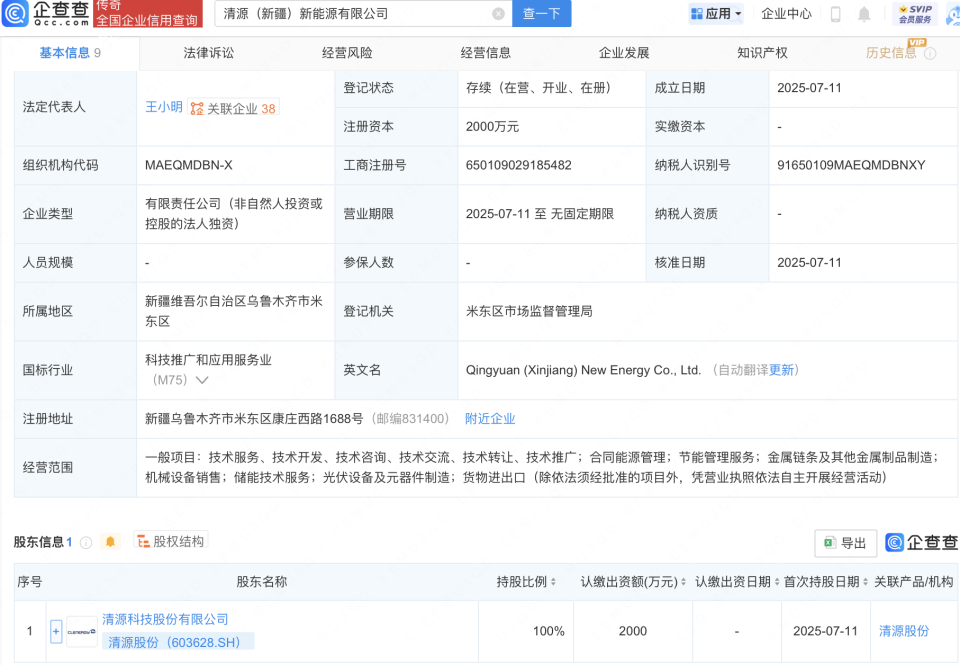
Task: Clear the search box with the X icon
Action: pyautogui.click(x=498, y=13)
